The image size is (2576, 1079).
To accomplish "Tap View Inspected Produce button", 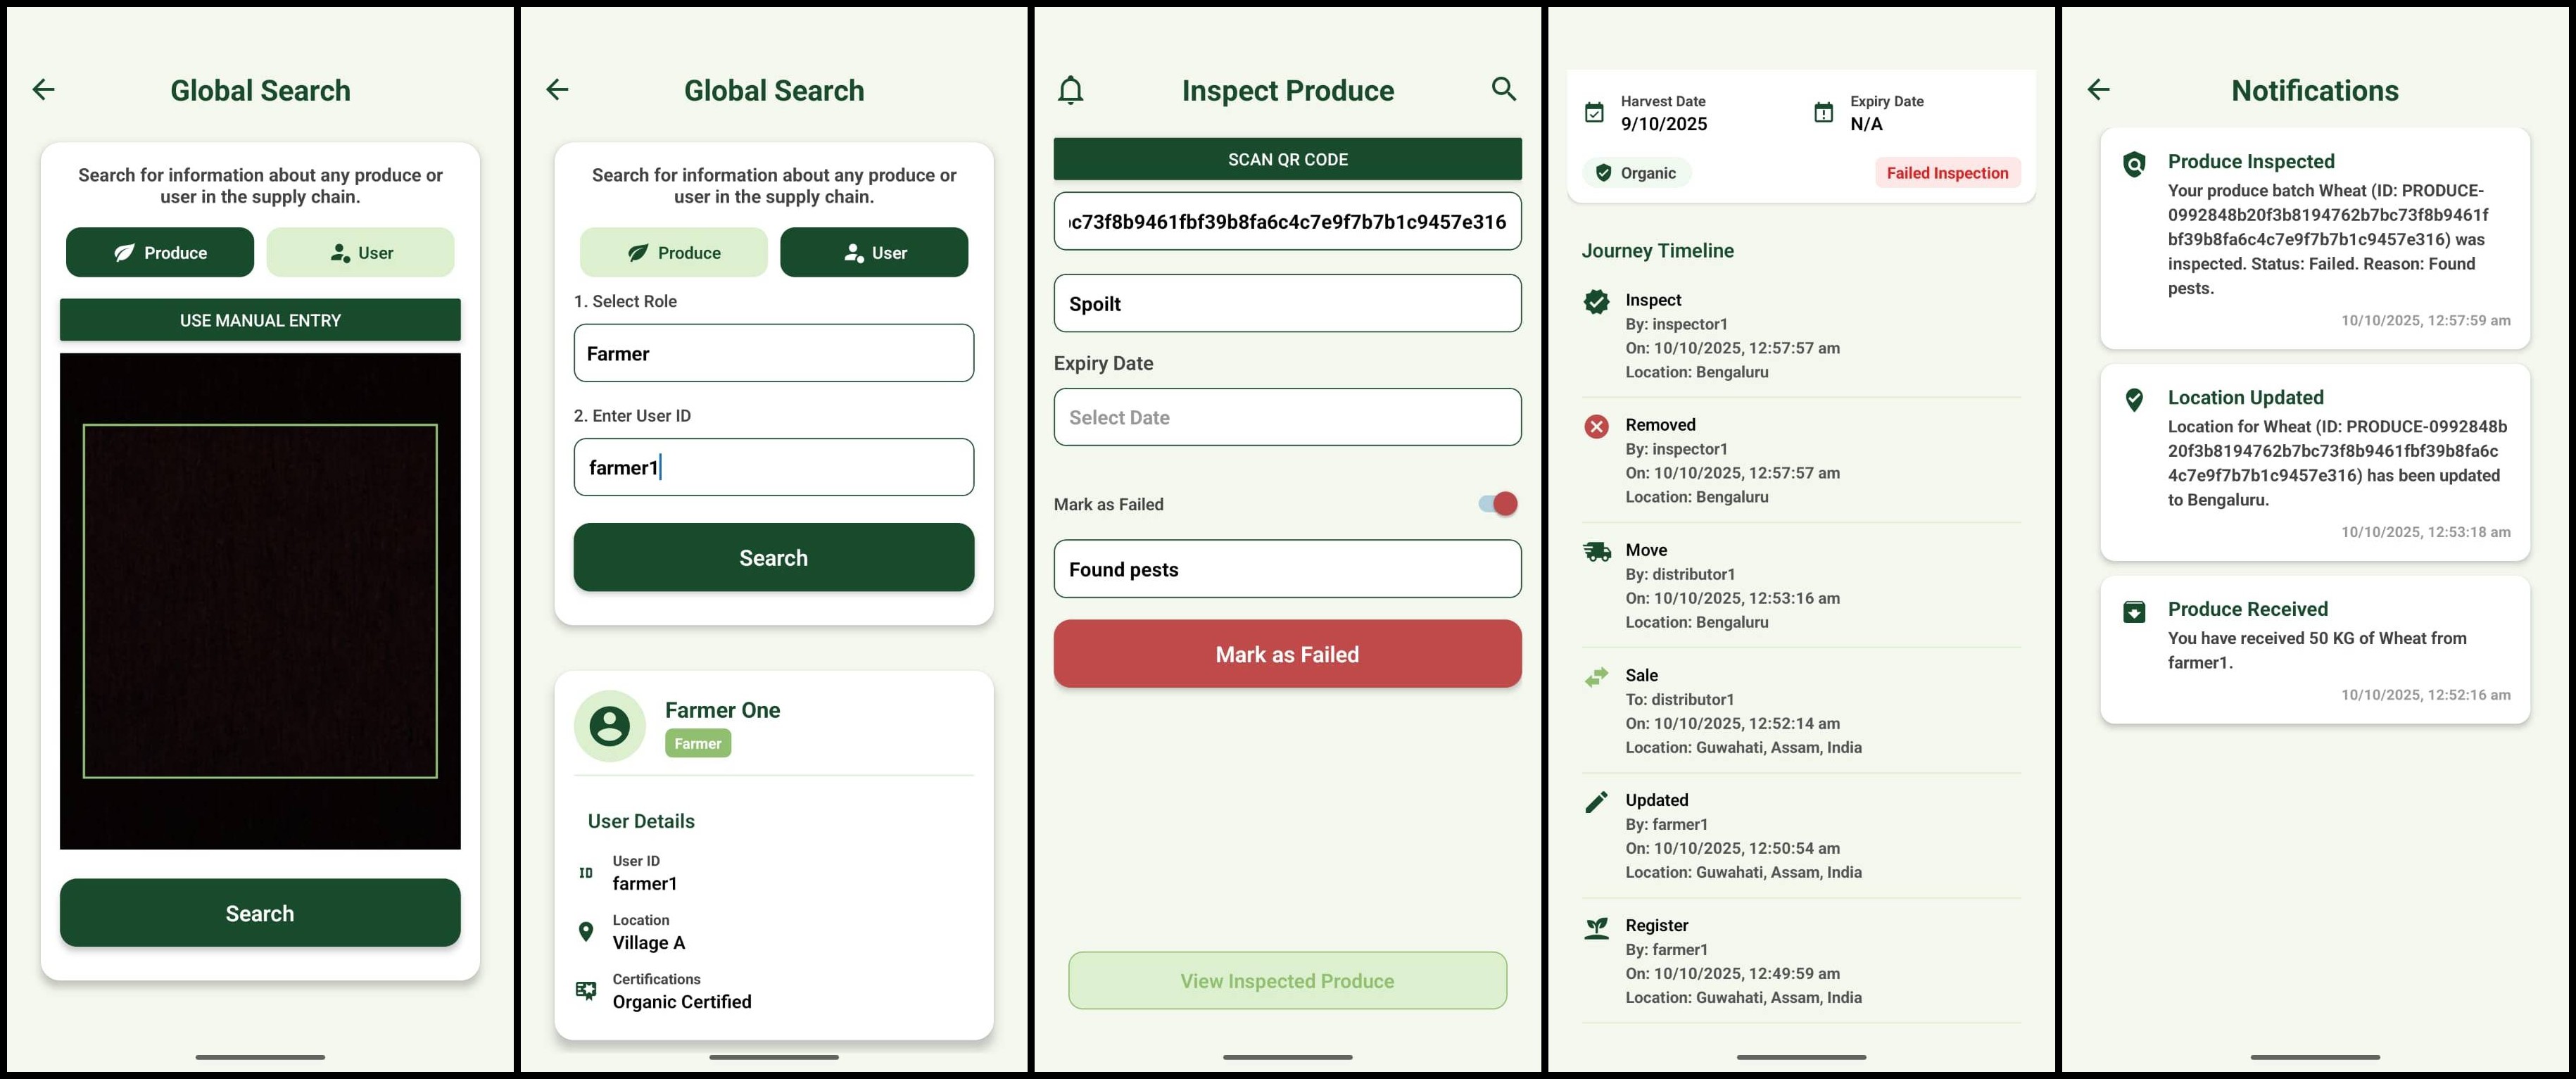I will (1288, 981).
